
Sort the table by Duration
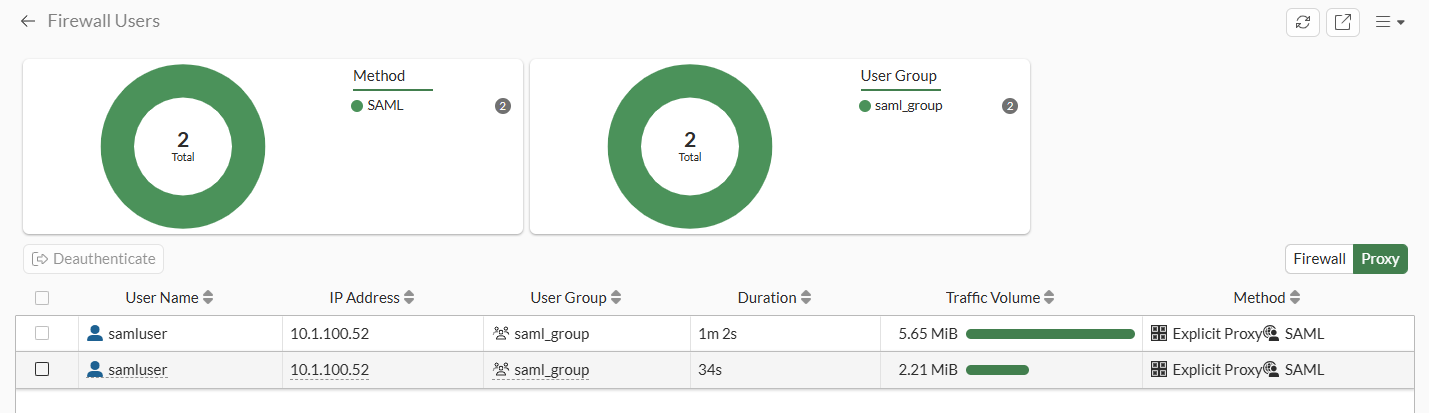tap(806, 298)
